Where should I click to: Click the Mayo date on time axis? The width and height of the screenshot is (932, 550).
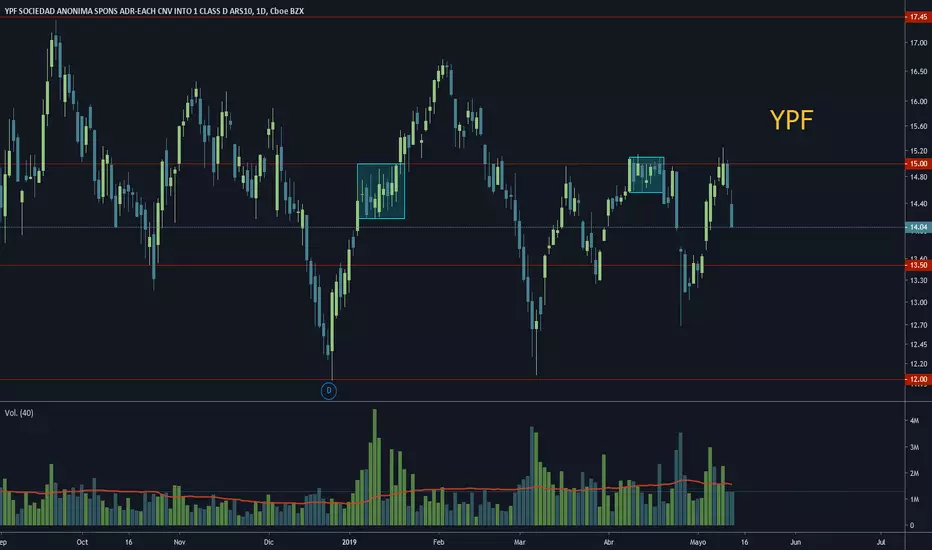(698, 542)
